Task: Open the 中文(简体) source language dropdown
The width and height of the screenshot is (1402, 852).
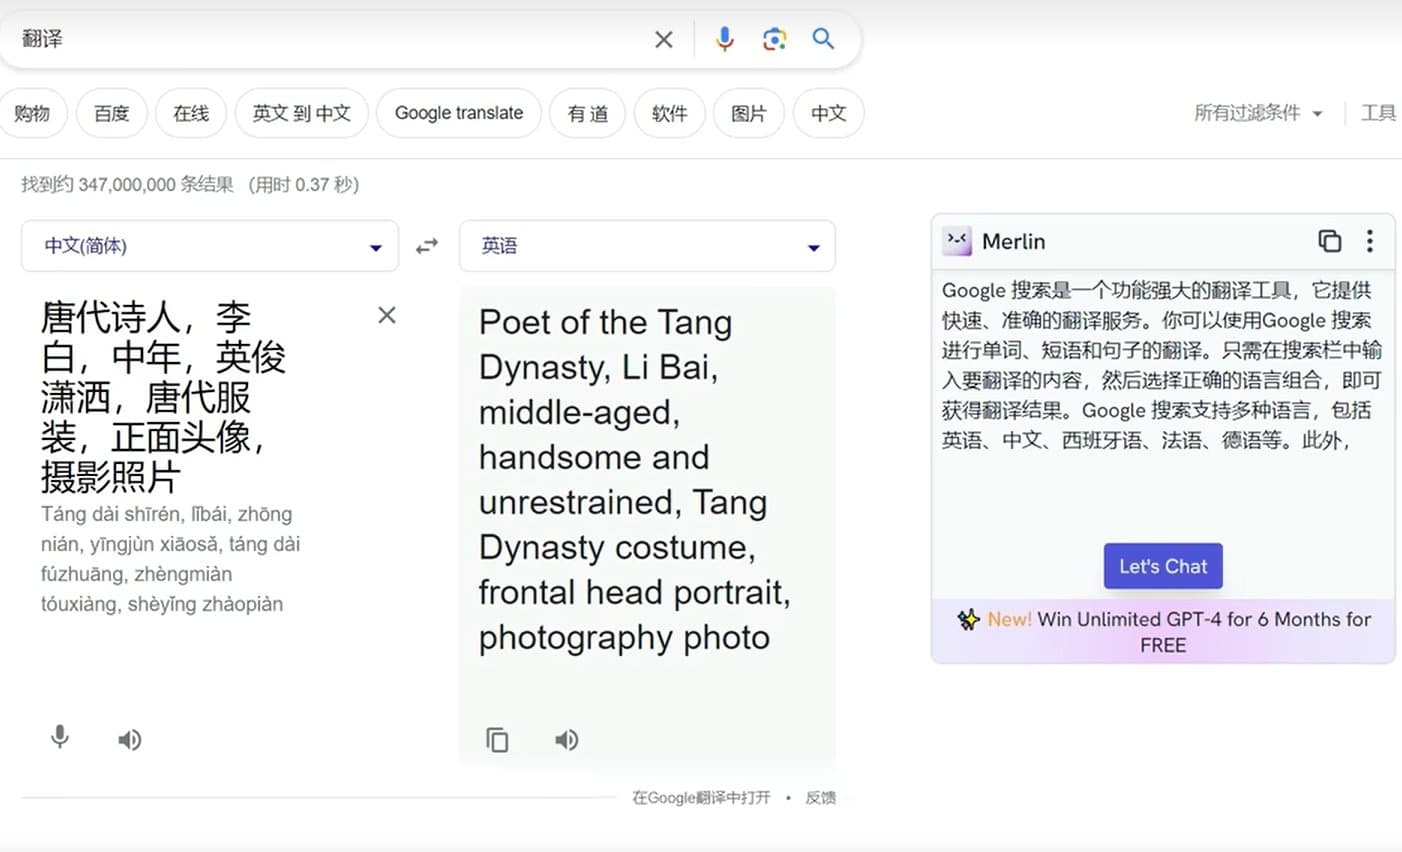Action: [209, 245]
